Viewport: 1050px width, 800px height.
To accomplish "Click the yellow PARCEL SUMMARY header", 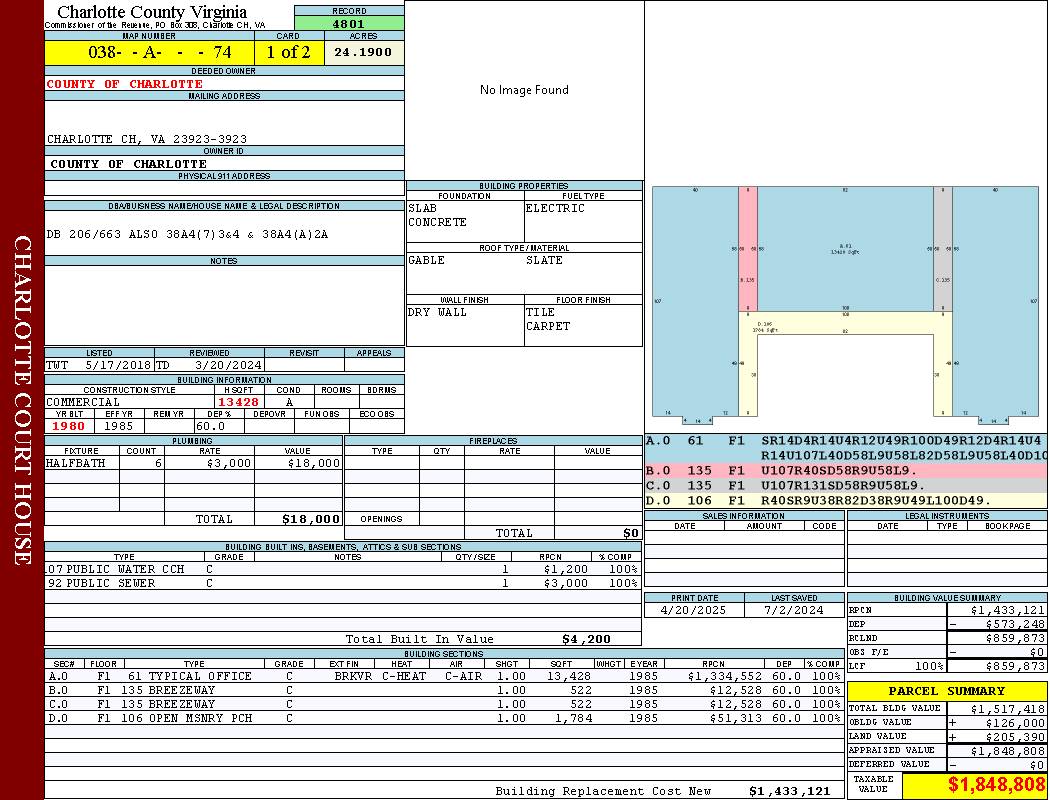I will (x=946, y=691).
